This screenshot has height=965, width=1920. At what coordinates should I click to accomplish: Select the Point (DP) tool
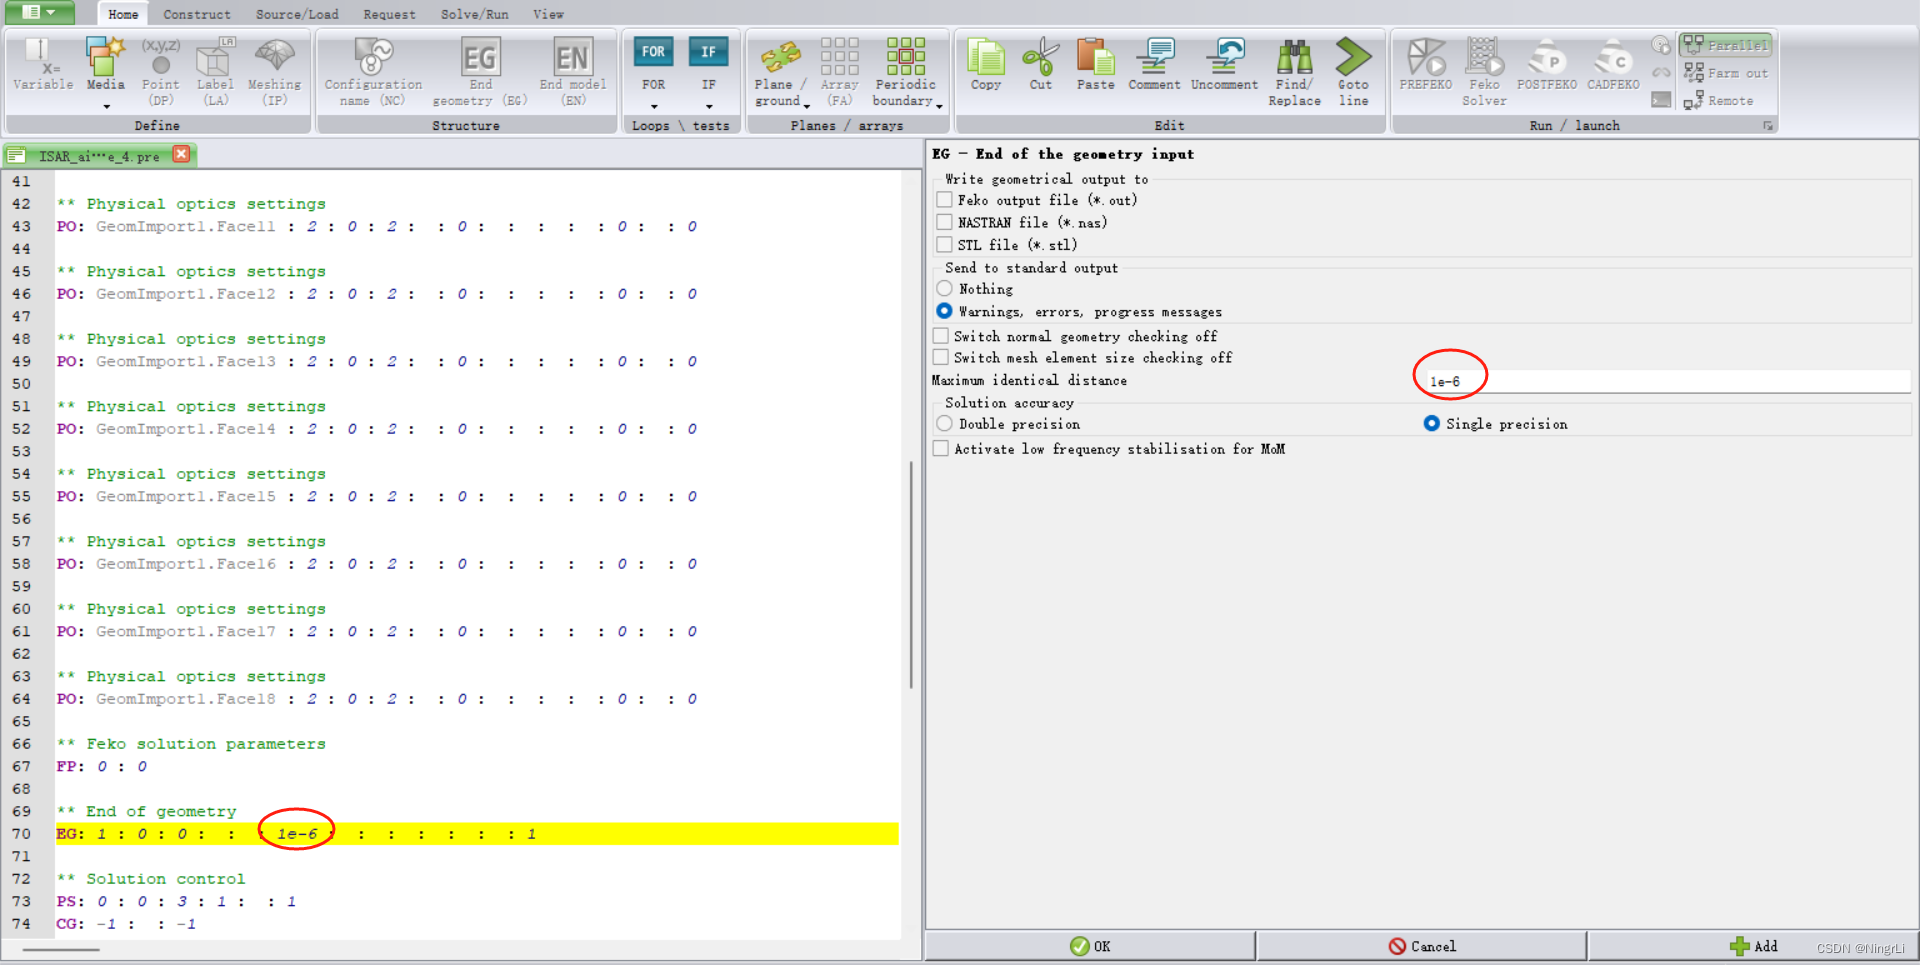(x=160, y=71)
